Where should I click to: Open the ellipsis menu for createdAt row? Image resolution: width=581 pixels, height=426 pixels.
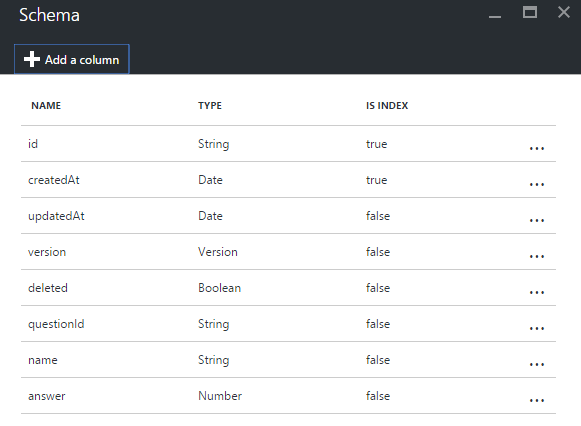coord(537,184)
